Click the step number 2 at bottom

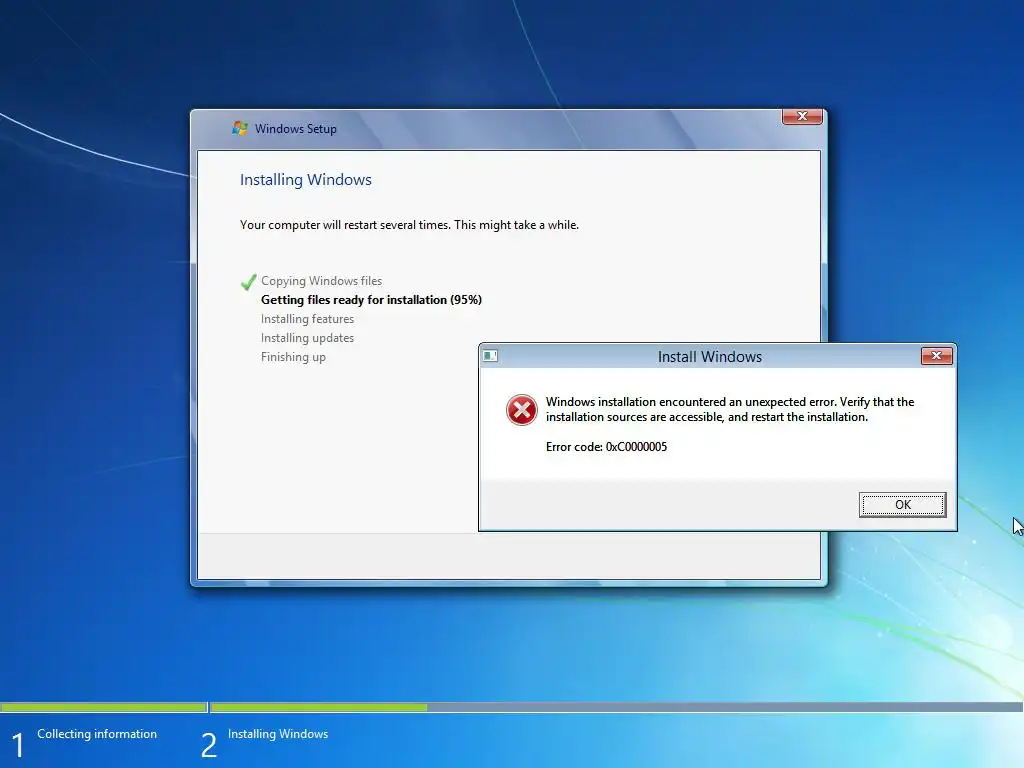pyautogui.click(x=209, y=746)
